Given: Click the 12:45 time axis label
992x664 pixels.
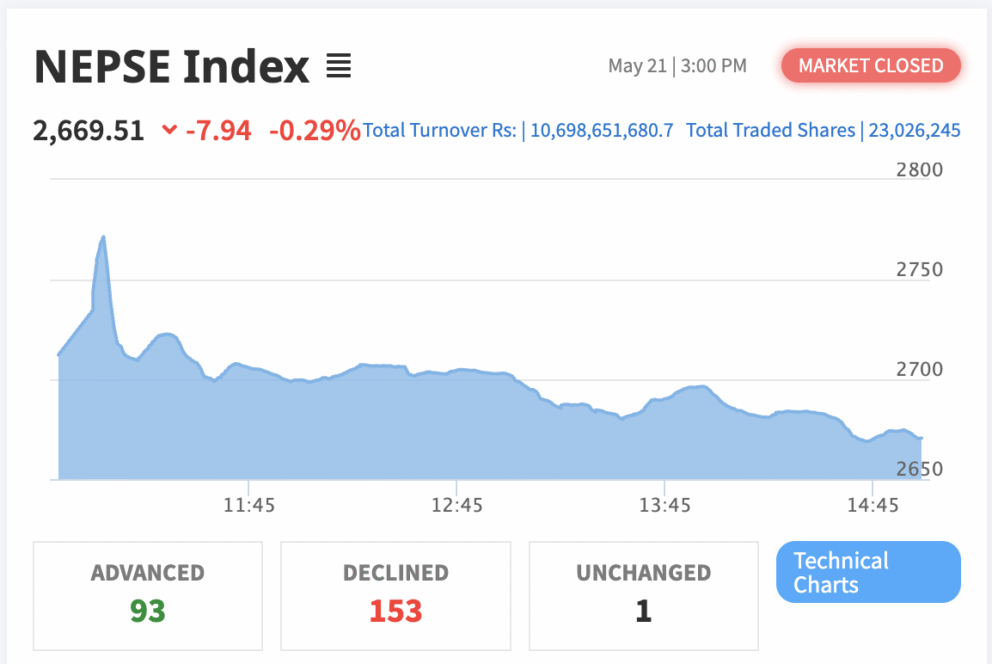Looking at the screenshot, I should click(457, 505).
